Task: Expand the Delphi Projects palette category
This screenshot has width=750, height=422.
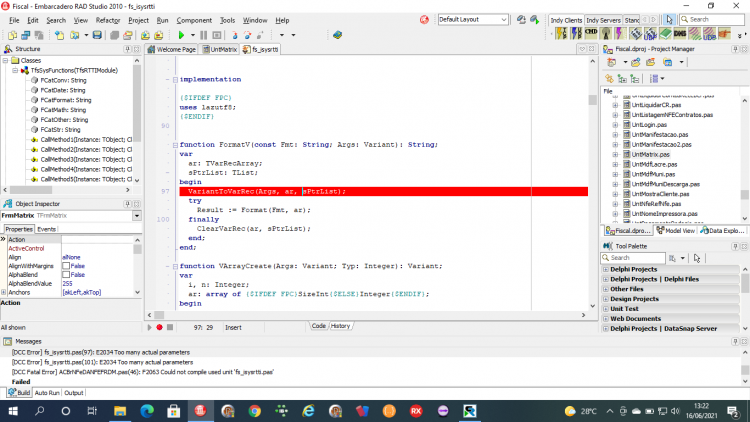Action: click(606, 269)
